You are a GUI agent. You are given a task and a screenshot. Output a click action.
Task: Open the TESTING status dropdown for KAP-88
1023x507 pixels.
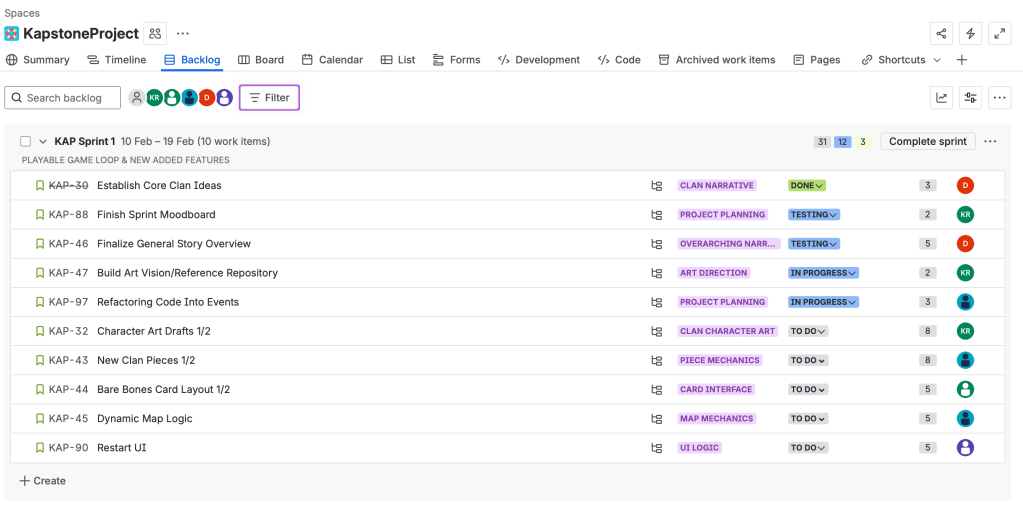(x=813, y=215)
